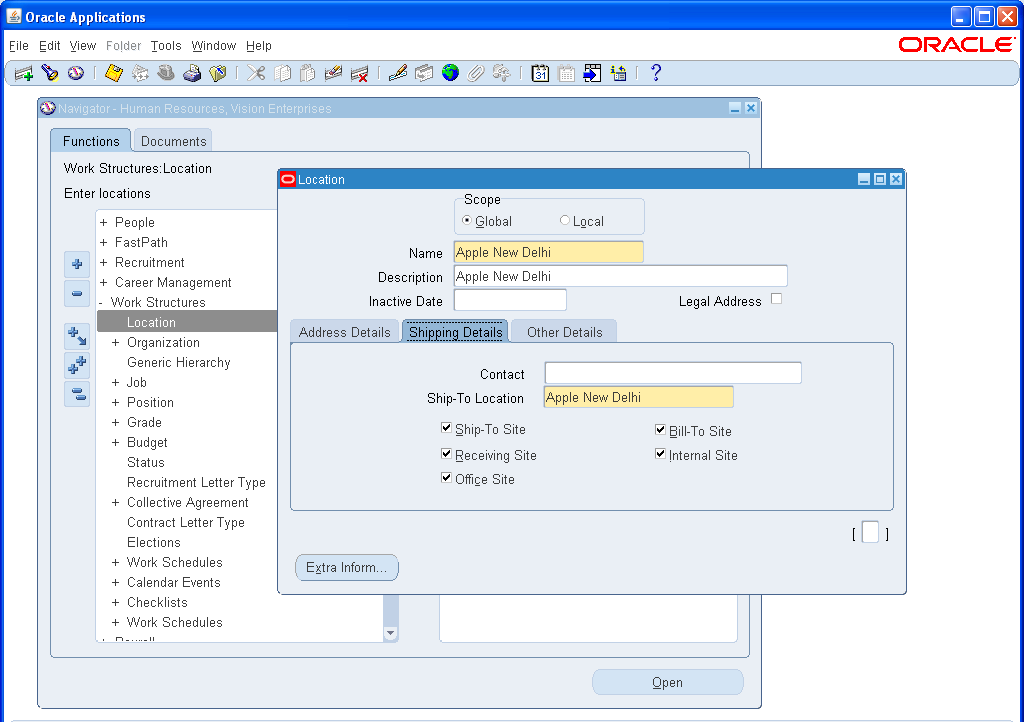Image resolution: width=1024 pixels, height=722 pixels.
Task: Click the navigator Expand All button
Action: point(77,364)
